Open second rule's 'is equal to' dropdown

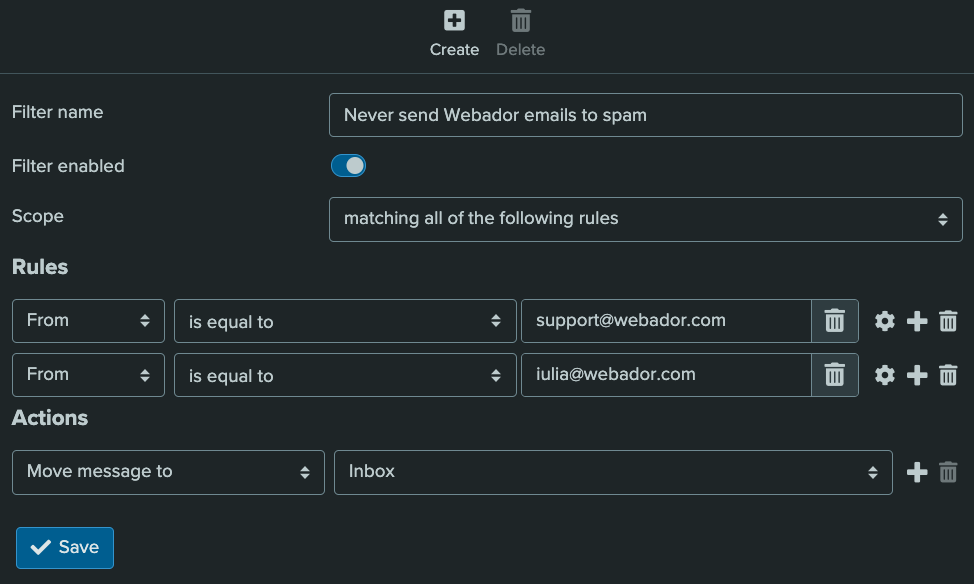click(x=345, y=375)
